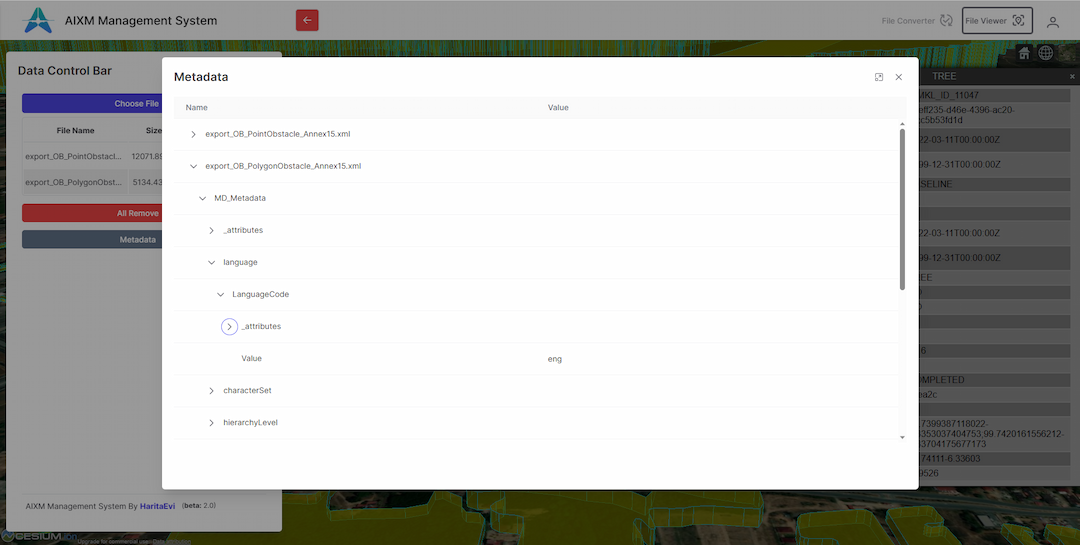This screenshot has width=1080, height=545.
Task: Click the Choose File button
Action: tap(136, 103)
